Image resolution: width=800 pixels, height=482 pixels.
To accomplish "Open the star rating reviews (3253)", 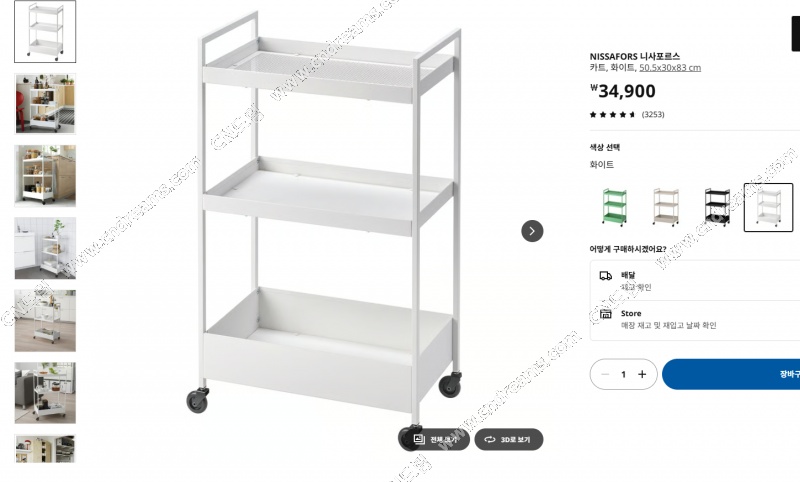I will (x=625, y=114).
